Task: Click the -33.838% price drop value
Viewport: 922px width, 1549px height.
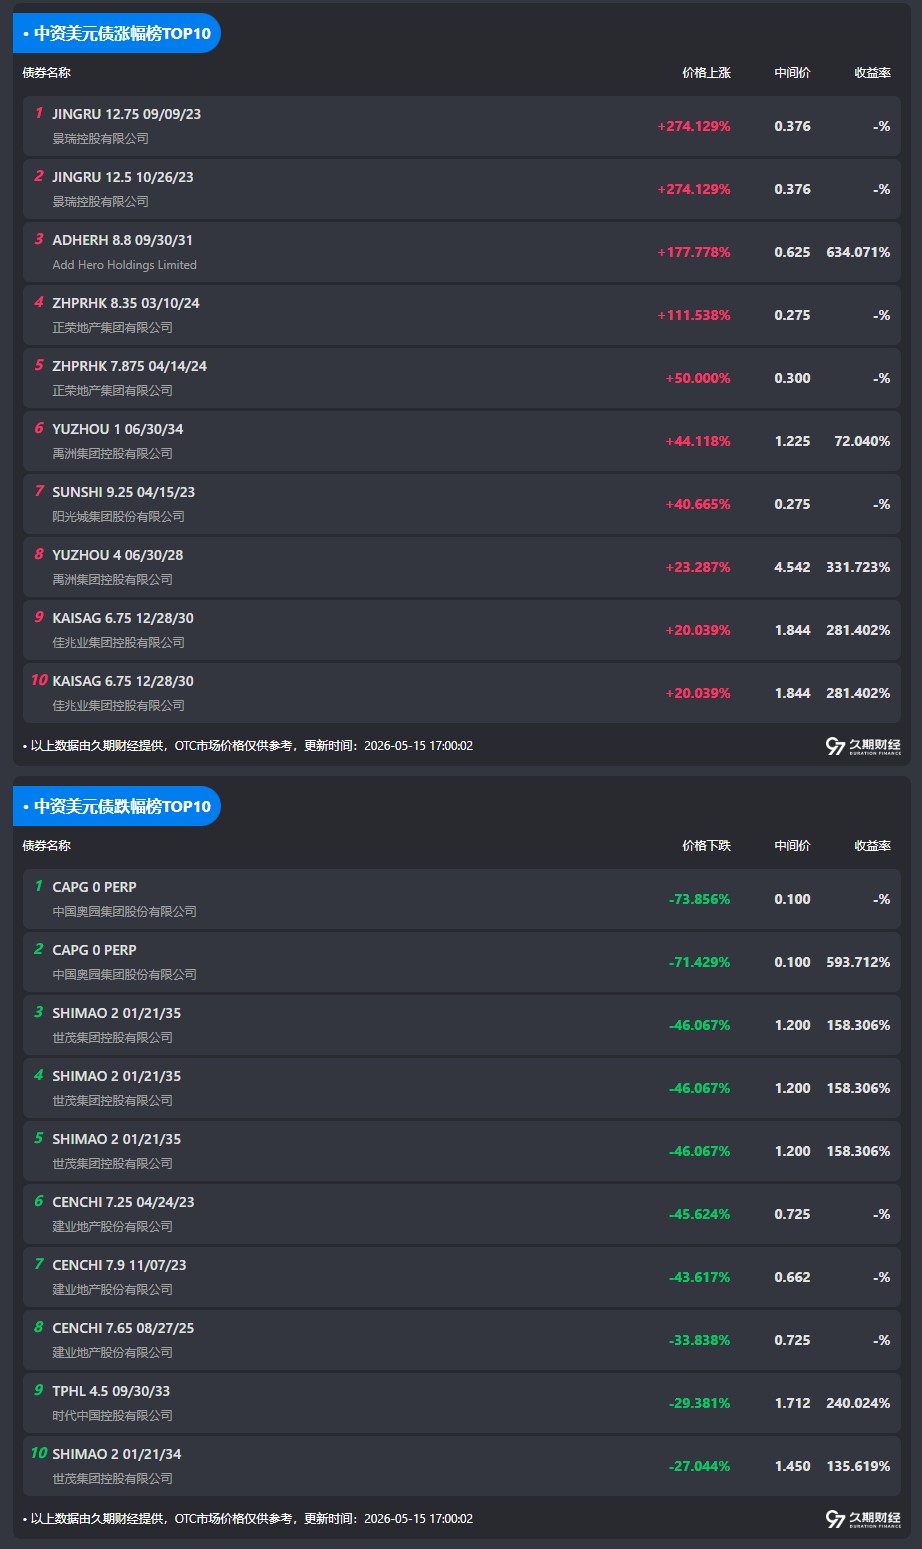Action: point(699,1340)
